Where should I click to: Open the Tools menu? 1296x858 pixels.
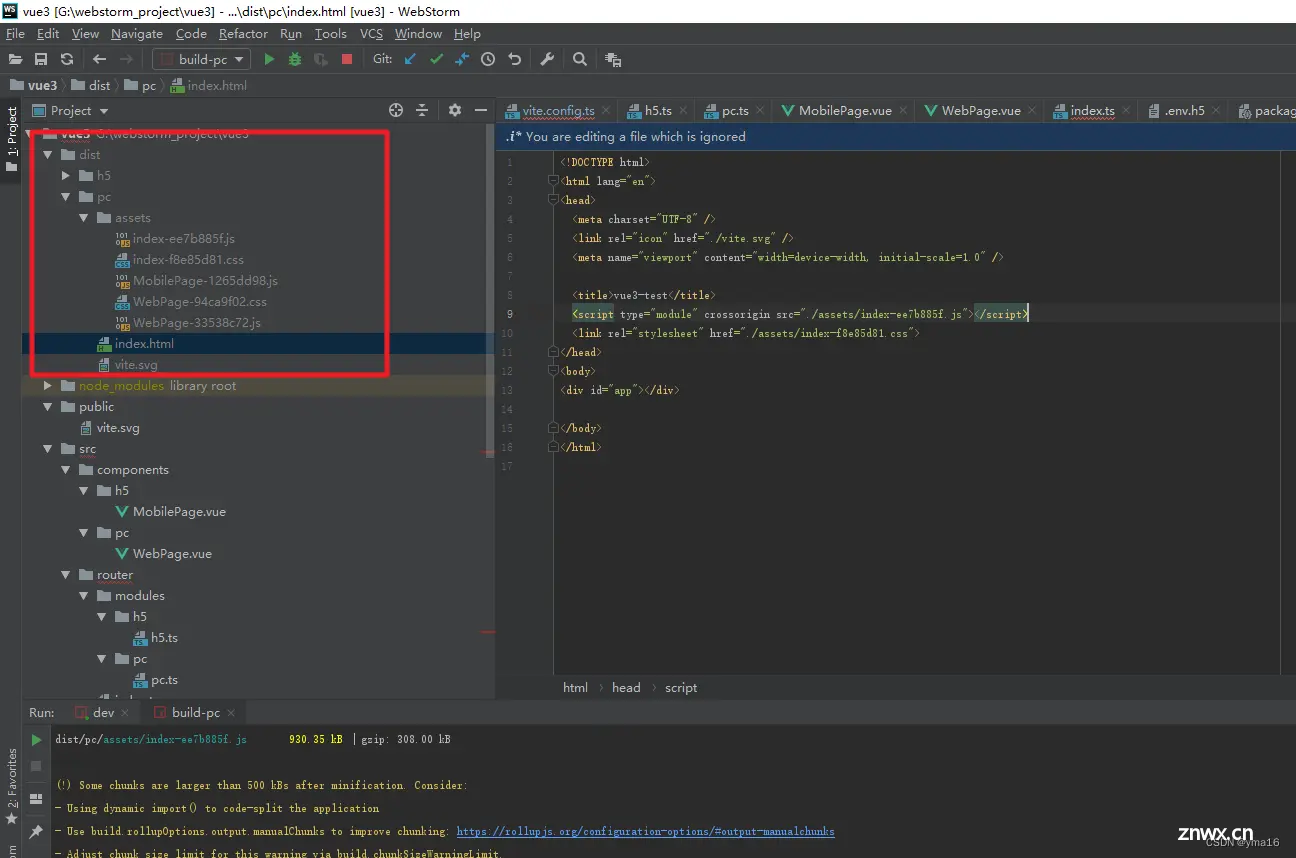pos(330,33)
